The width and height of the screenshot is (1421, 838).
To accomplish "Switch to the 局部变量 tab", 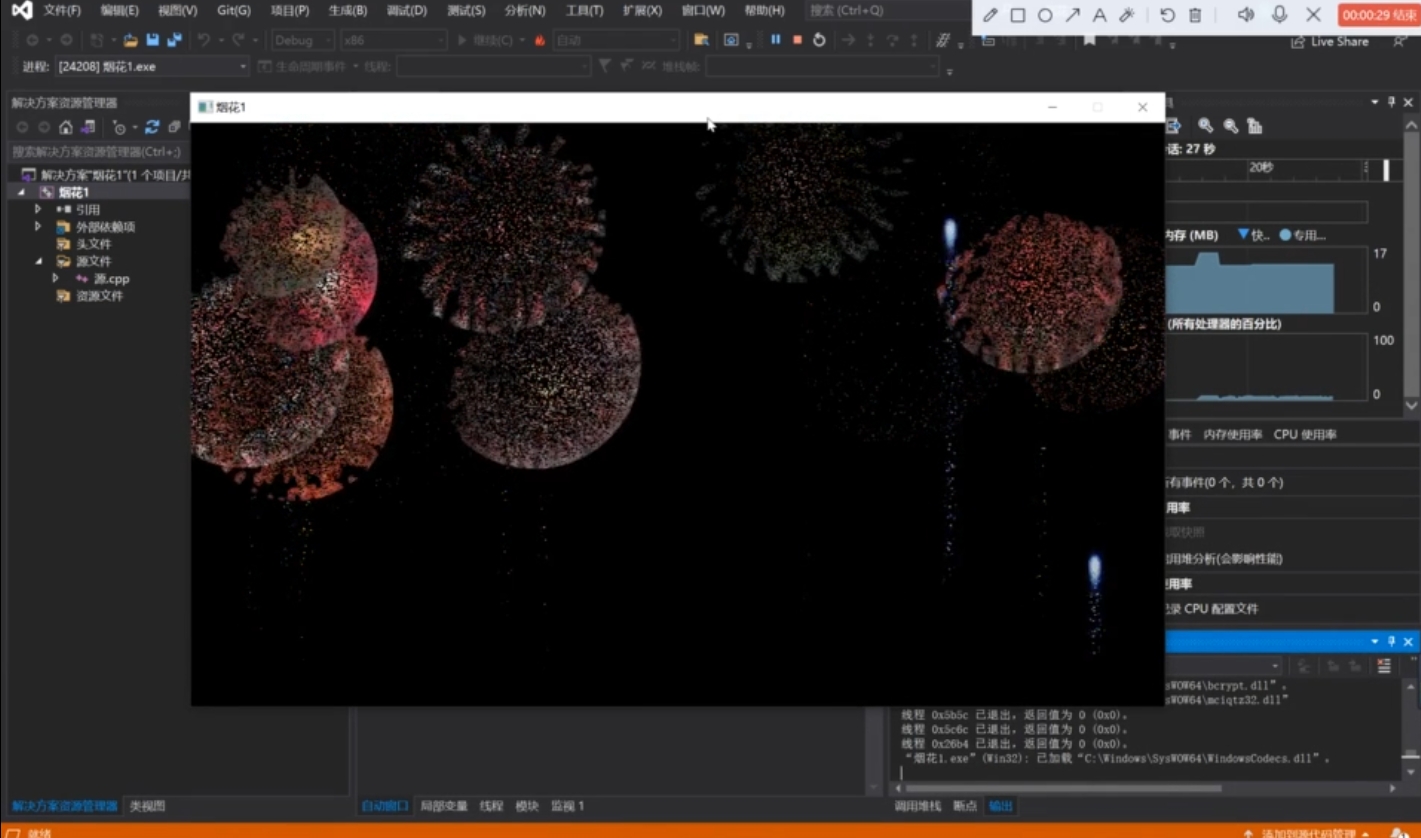I will coord(443,806).
